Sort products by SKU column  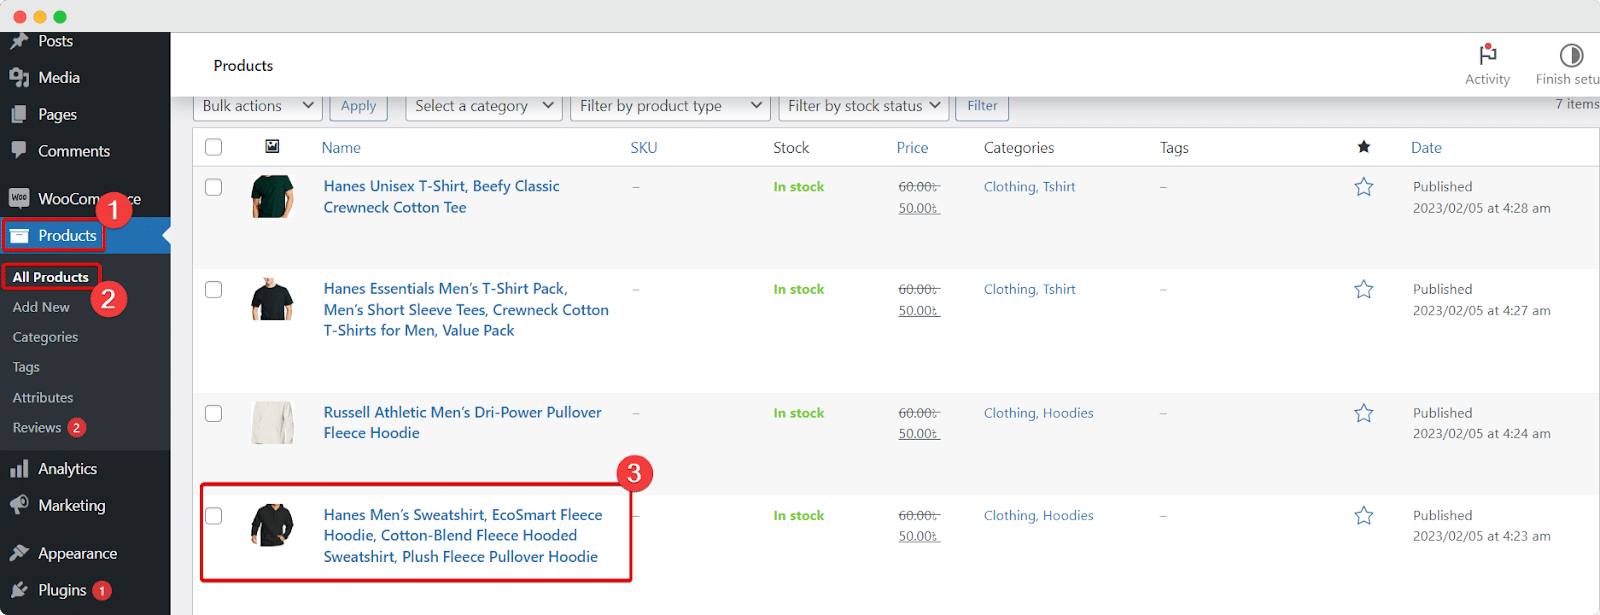644,147
